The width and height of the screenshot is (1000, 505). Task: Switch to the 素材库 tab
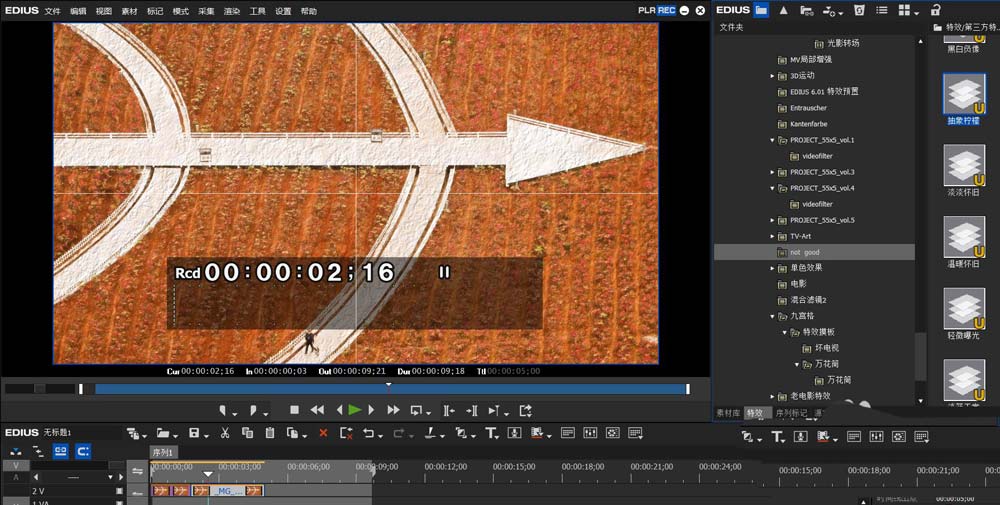(728, 413)
